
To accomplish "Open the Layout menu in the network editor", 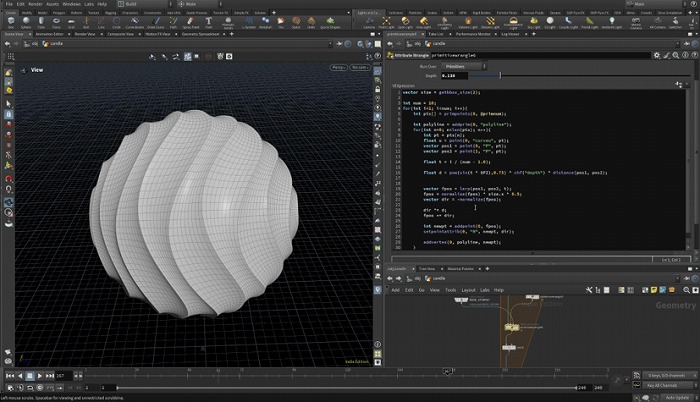I will click(467, 290).
